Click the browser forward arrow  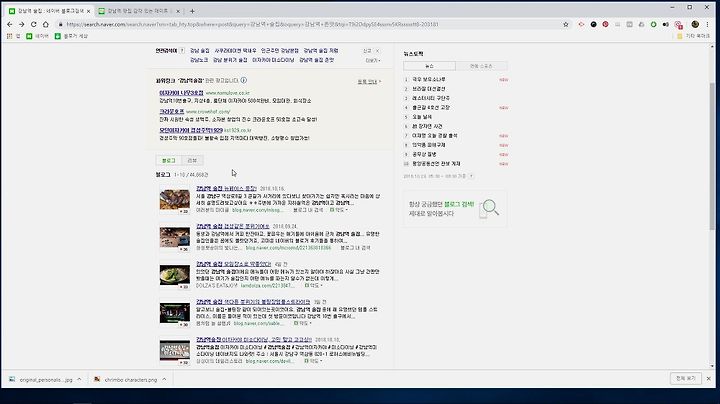22,24
